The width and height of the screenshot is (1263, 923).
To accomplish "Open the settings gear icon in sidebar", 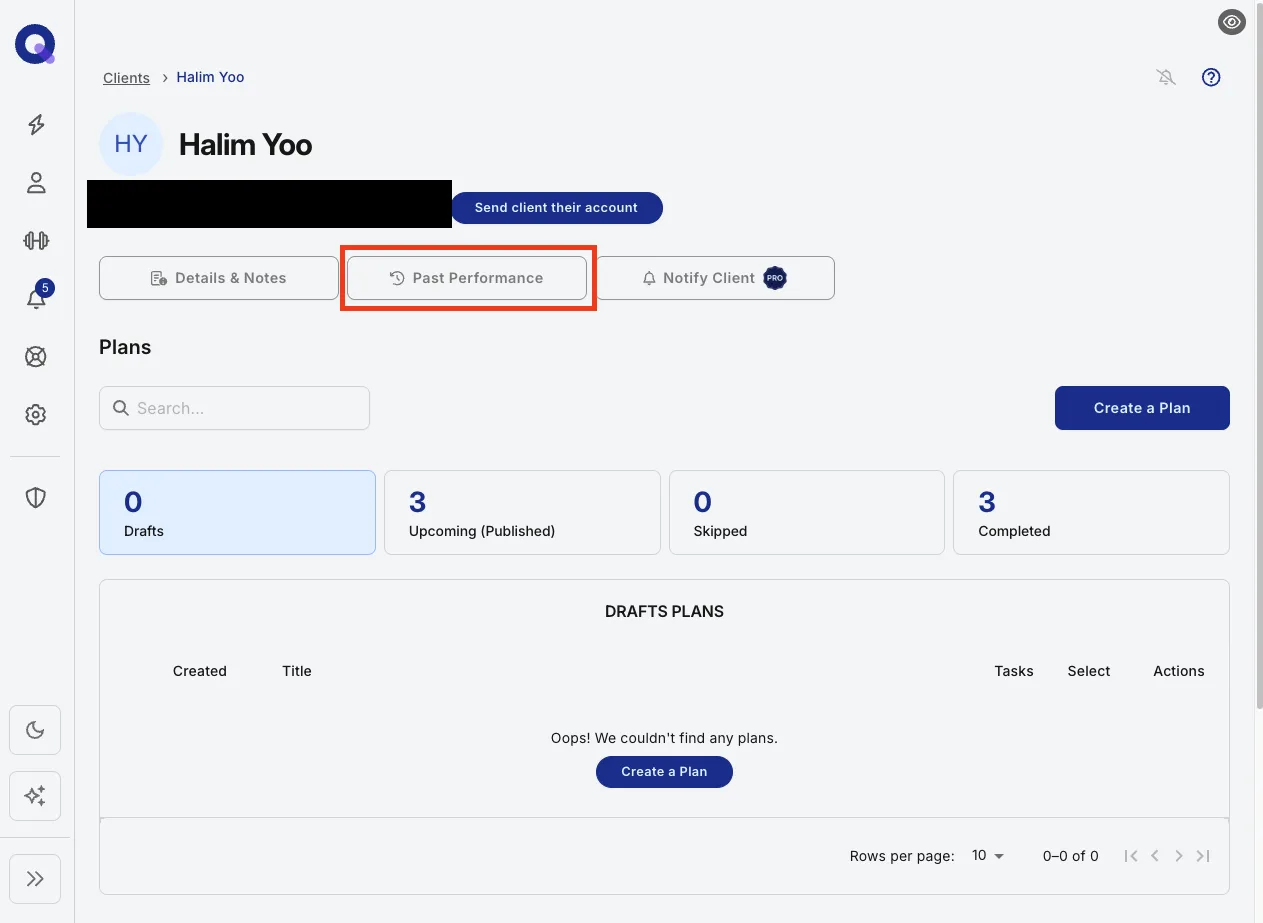I will (36, 414).
